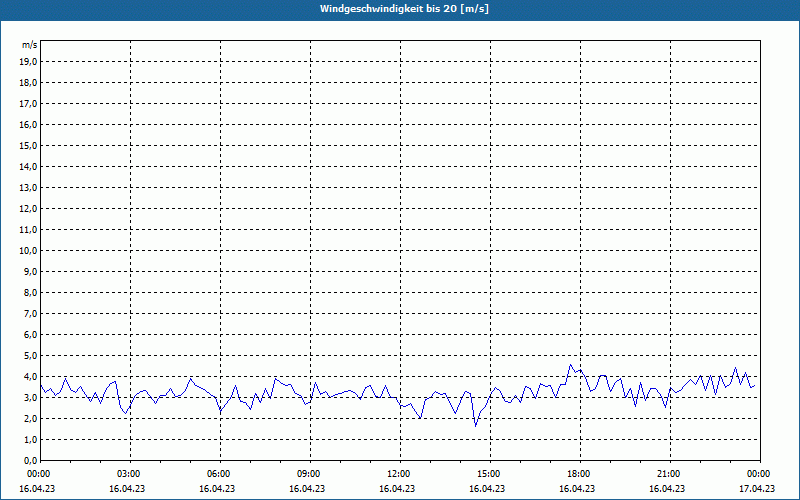The width and height of the screenshot is (800, 500).
Task: Select the 09:00 time axis label
Action: tap(308, 474)
